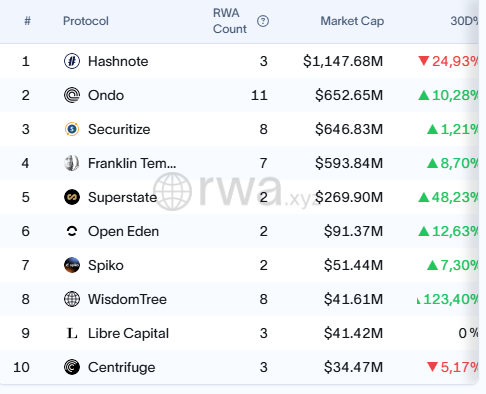Sort by the Protocol column header

click(x=86, y=21)
